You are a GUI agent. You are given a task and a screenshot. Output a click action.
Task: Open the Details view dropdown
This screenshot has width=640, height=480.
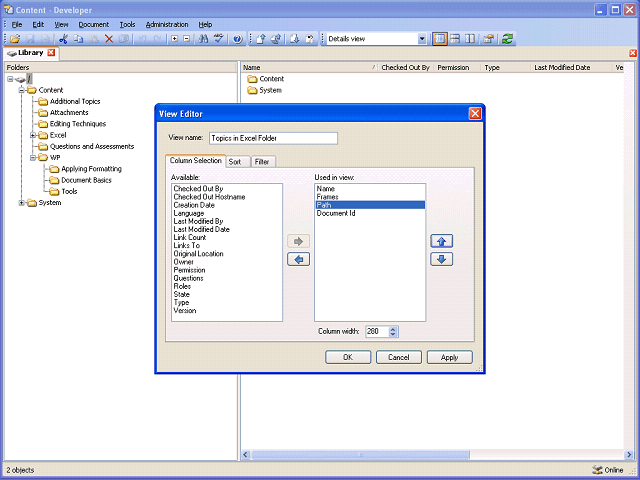[x=422, y=39]
